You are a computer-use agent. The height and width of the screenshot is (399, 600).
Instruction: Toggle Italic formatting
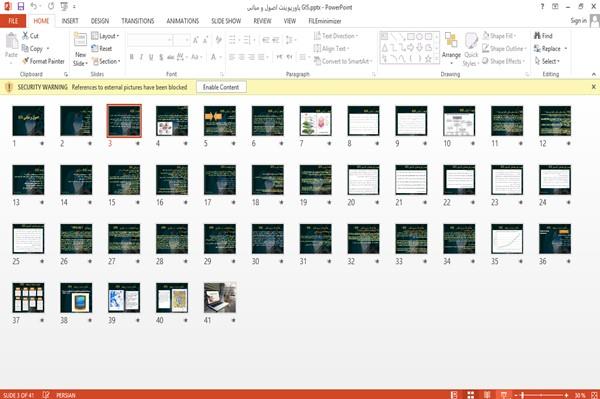tap(141, 57)
